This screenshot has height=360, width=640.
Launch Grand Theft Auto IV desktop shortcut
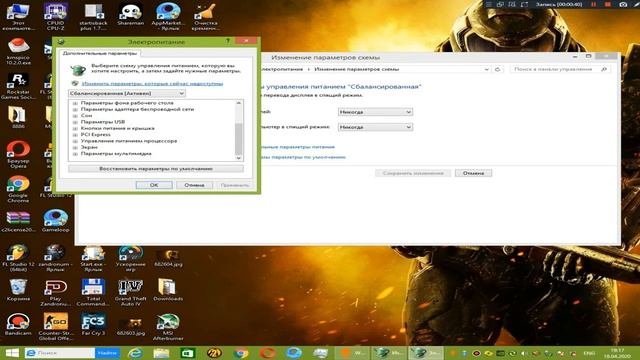(x=130, y=292)
